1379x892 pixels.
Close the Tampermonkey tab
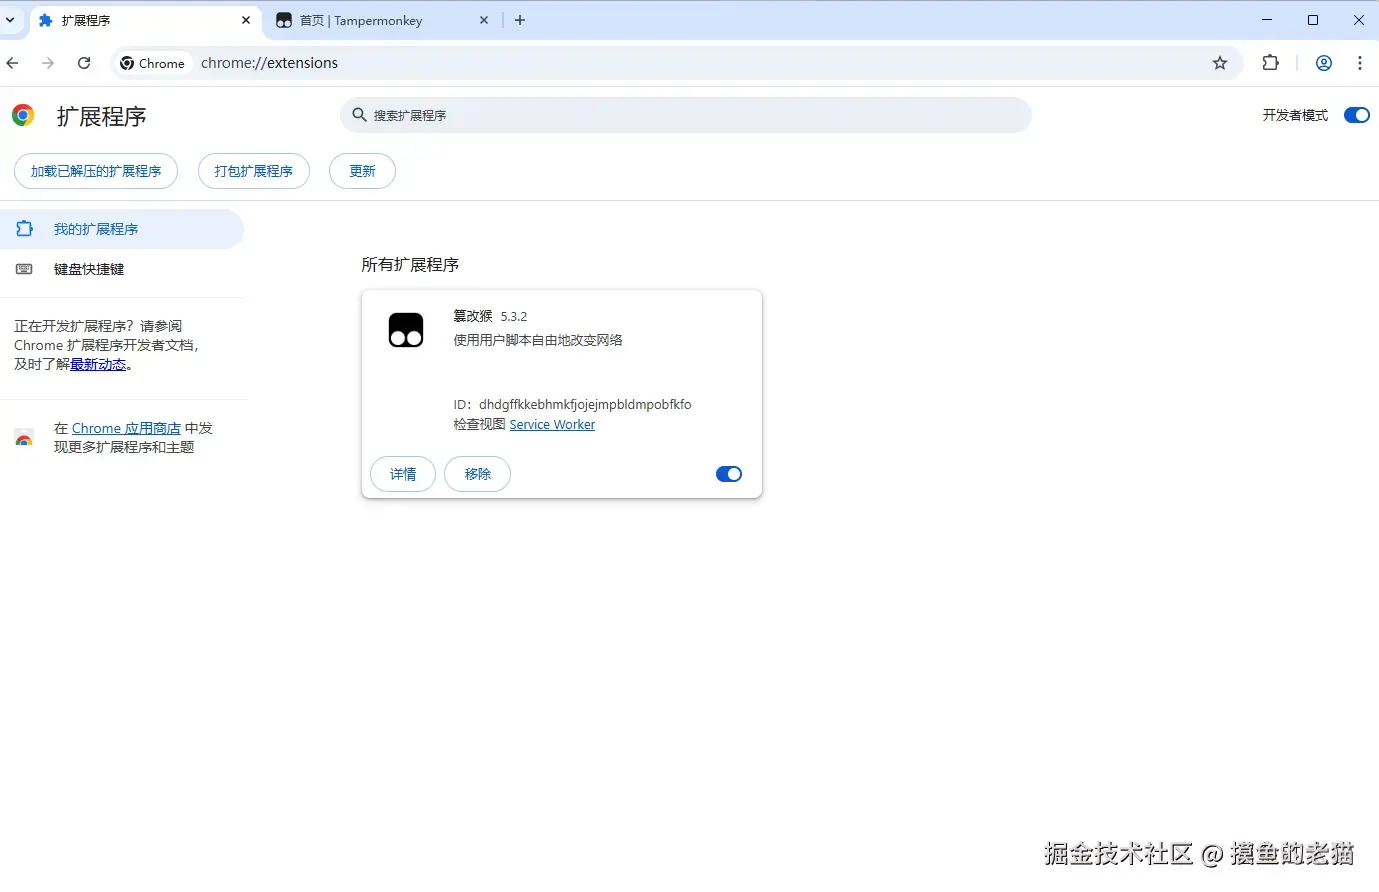484,20
